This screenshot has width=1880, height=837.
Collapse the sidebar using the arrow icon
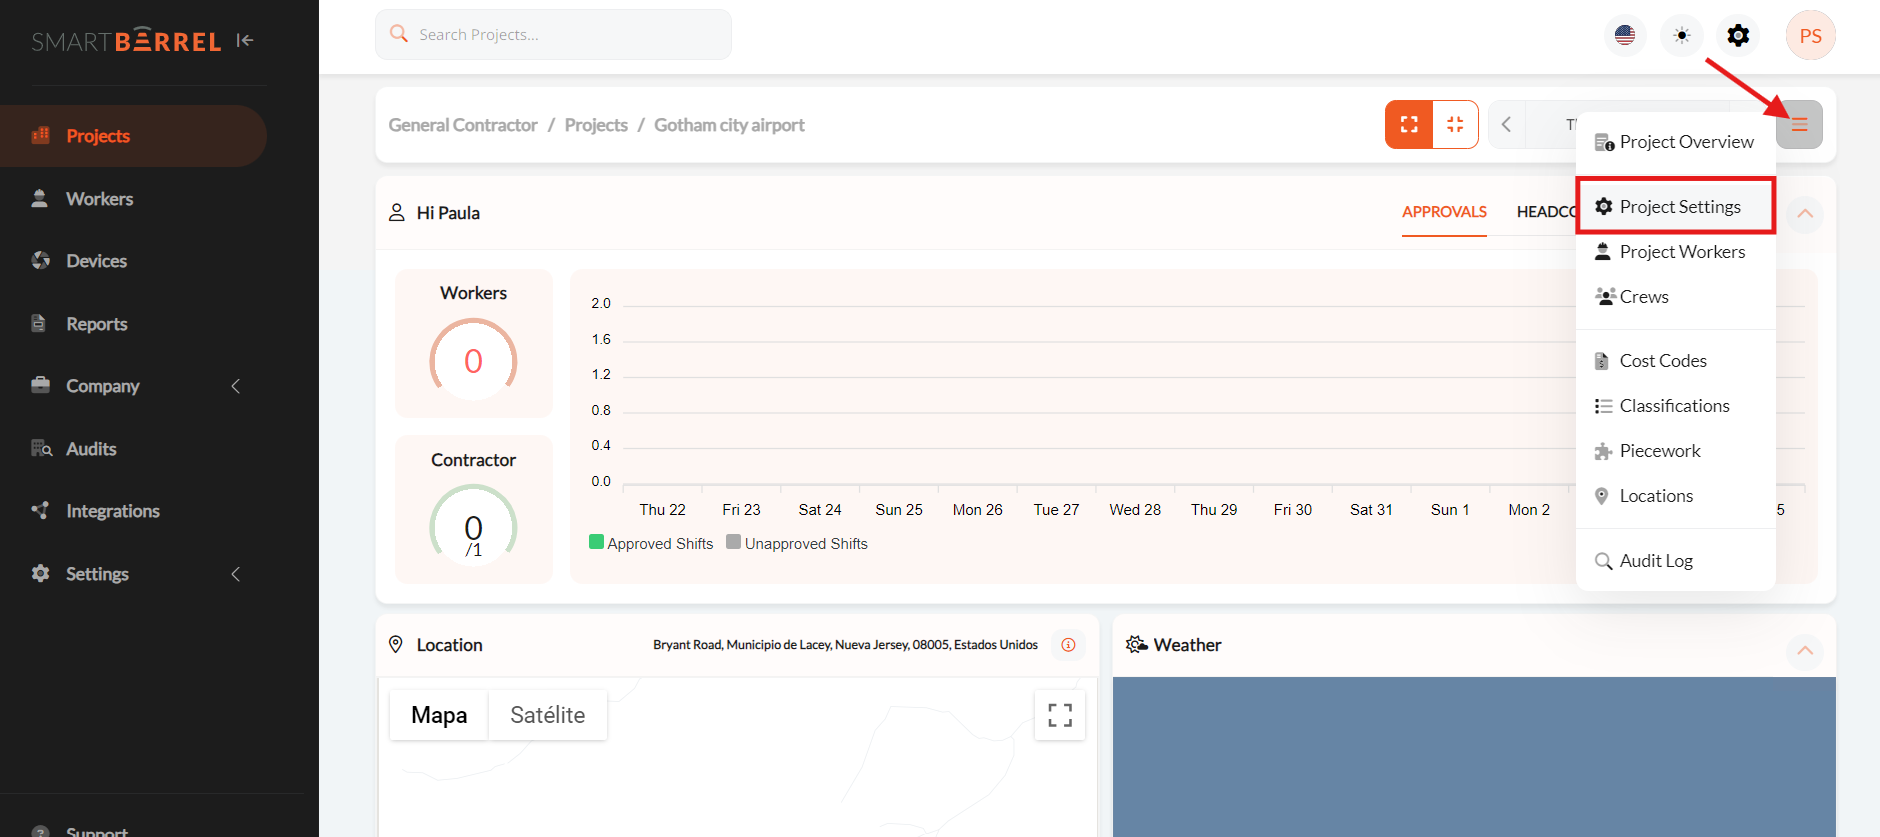(245, 41)
